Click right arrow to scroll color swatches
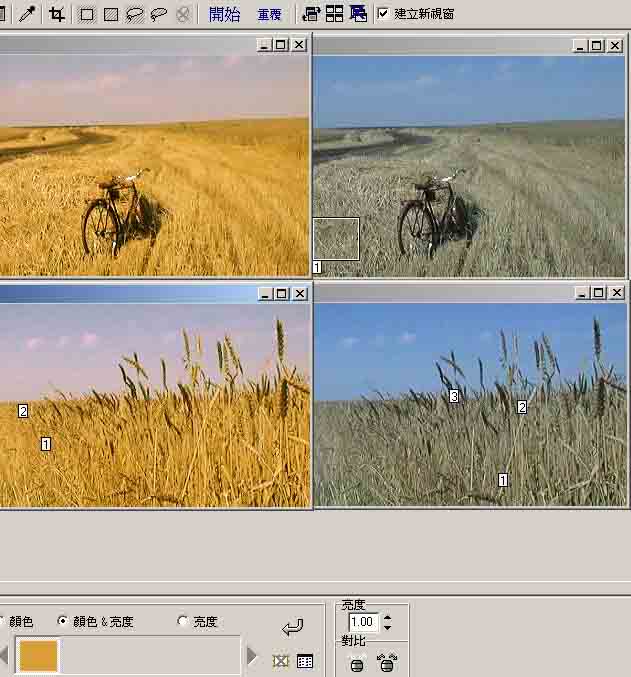Screen dimensions: 631x677 click(x=252, y=657)
